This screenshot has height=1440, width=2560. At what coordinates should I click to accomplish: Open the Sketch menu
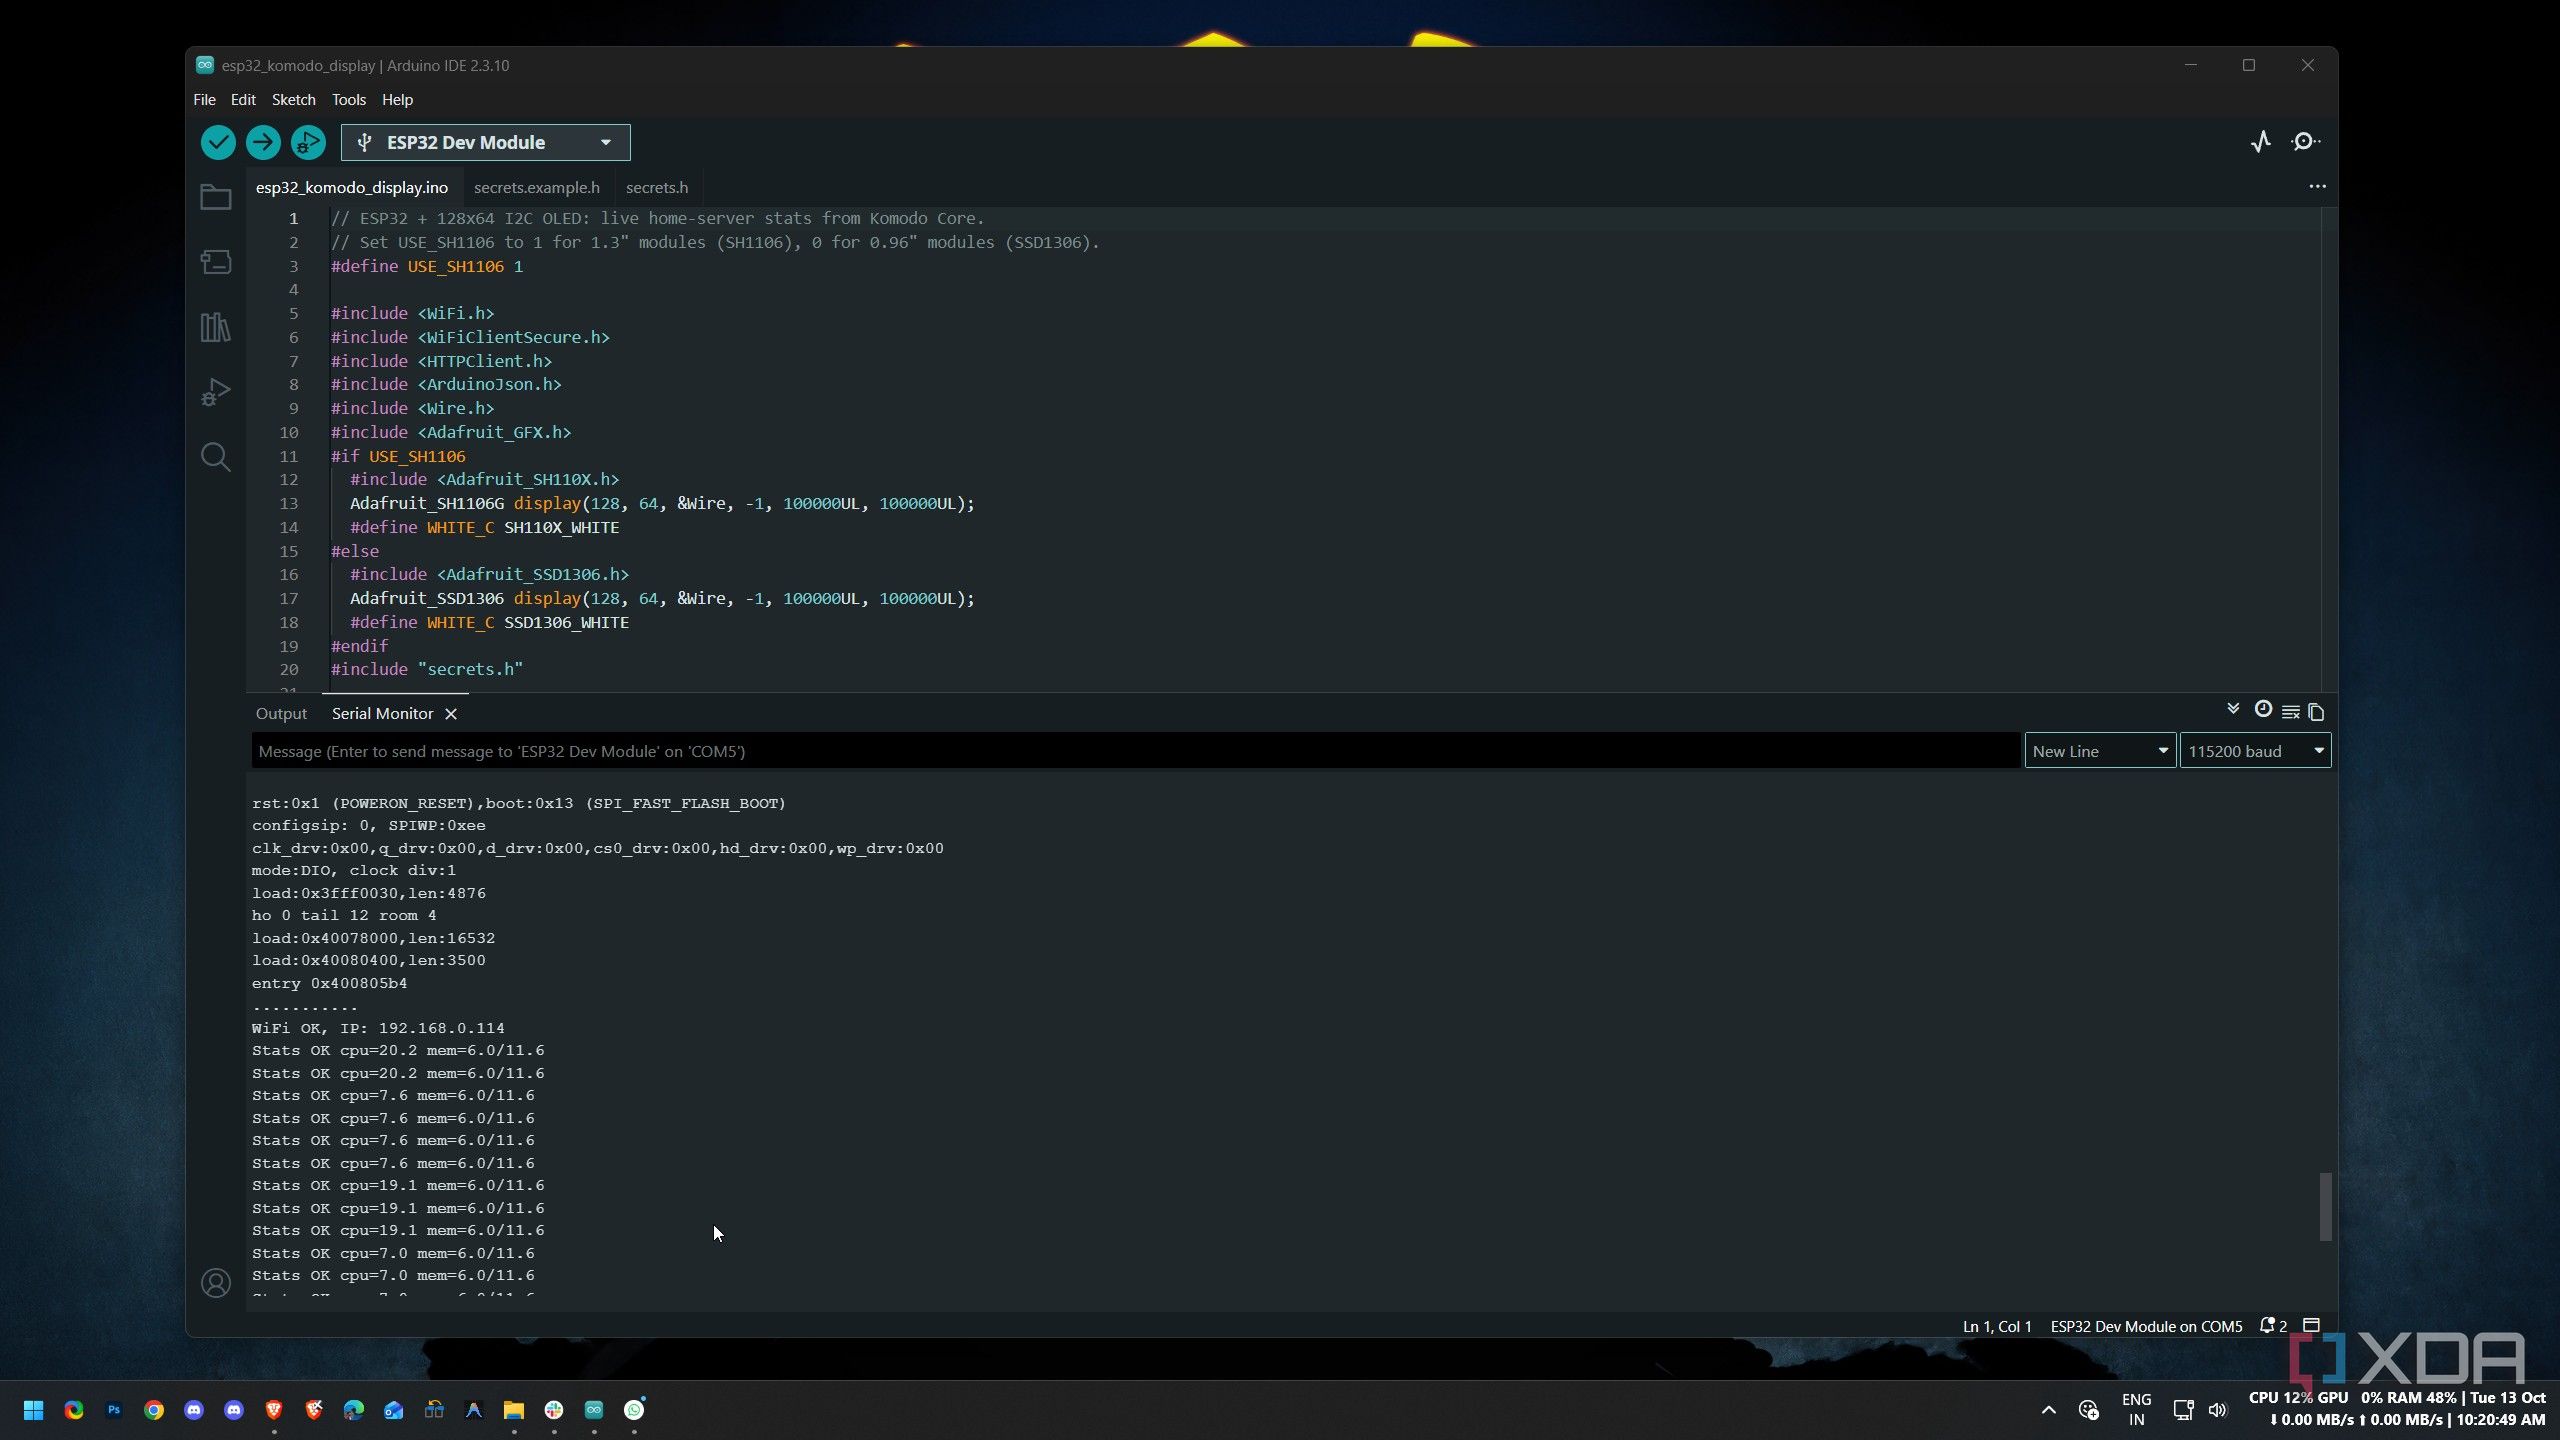[x=293, y=100]
